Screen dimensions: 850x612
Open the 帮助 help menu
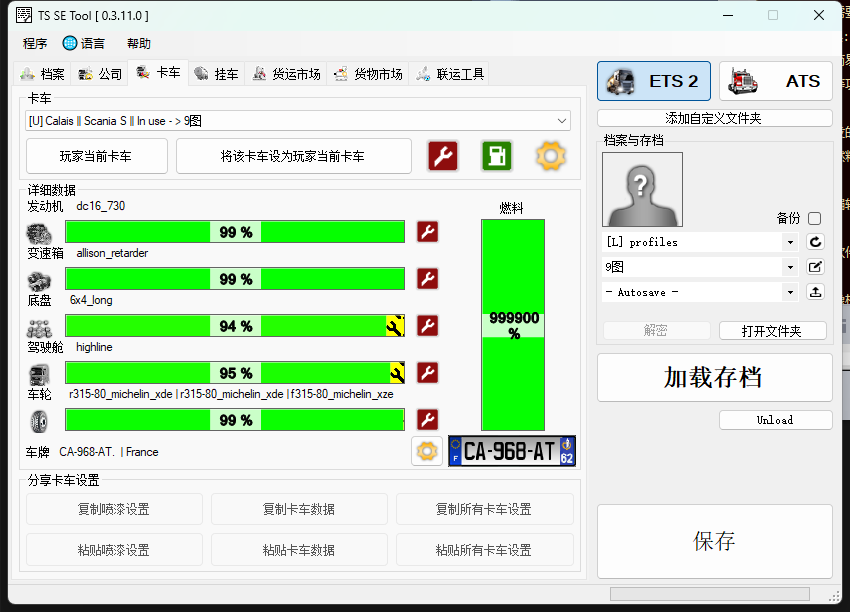pos(139,43)
